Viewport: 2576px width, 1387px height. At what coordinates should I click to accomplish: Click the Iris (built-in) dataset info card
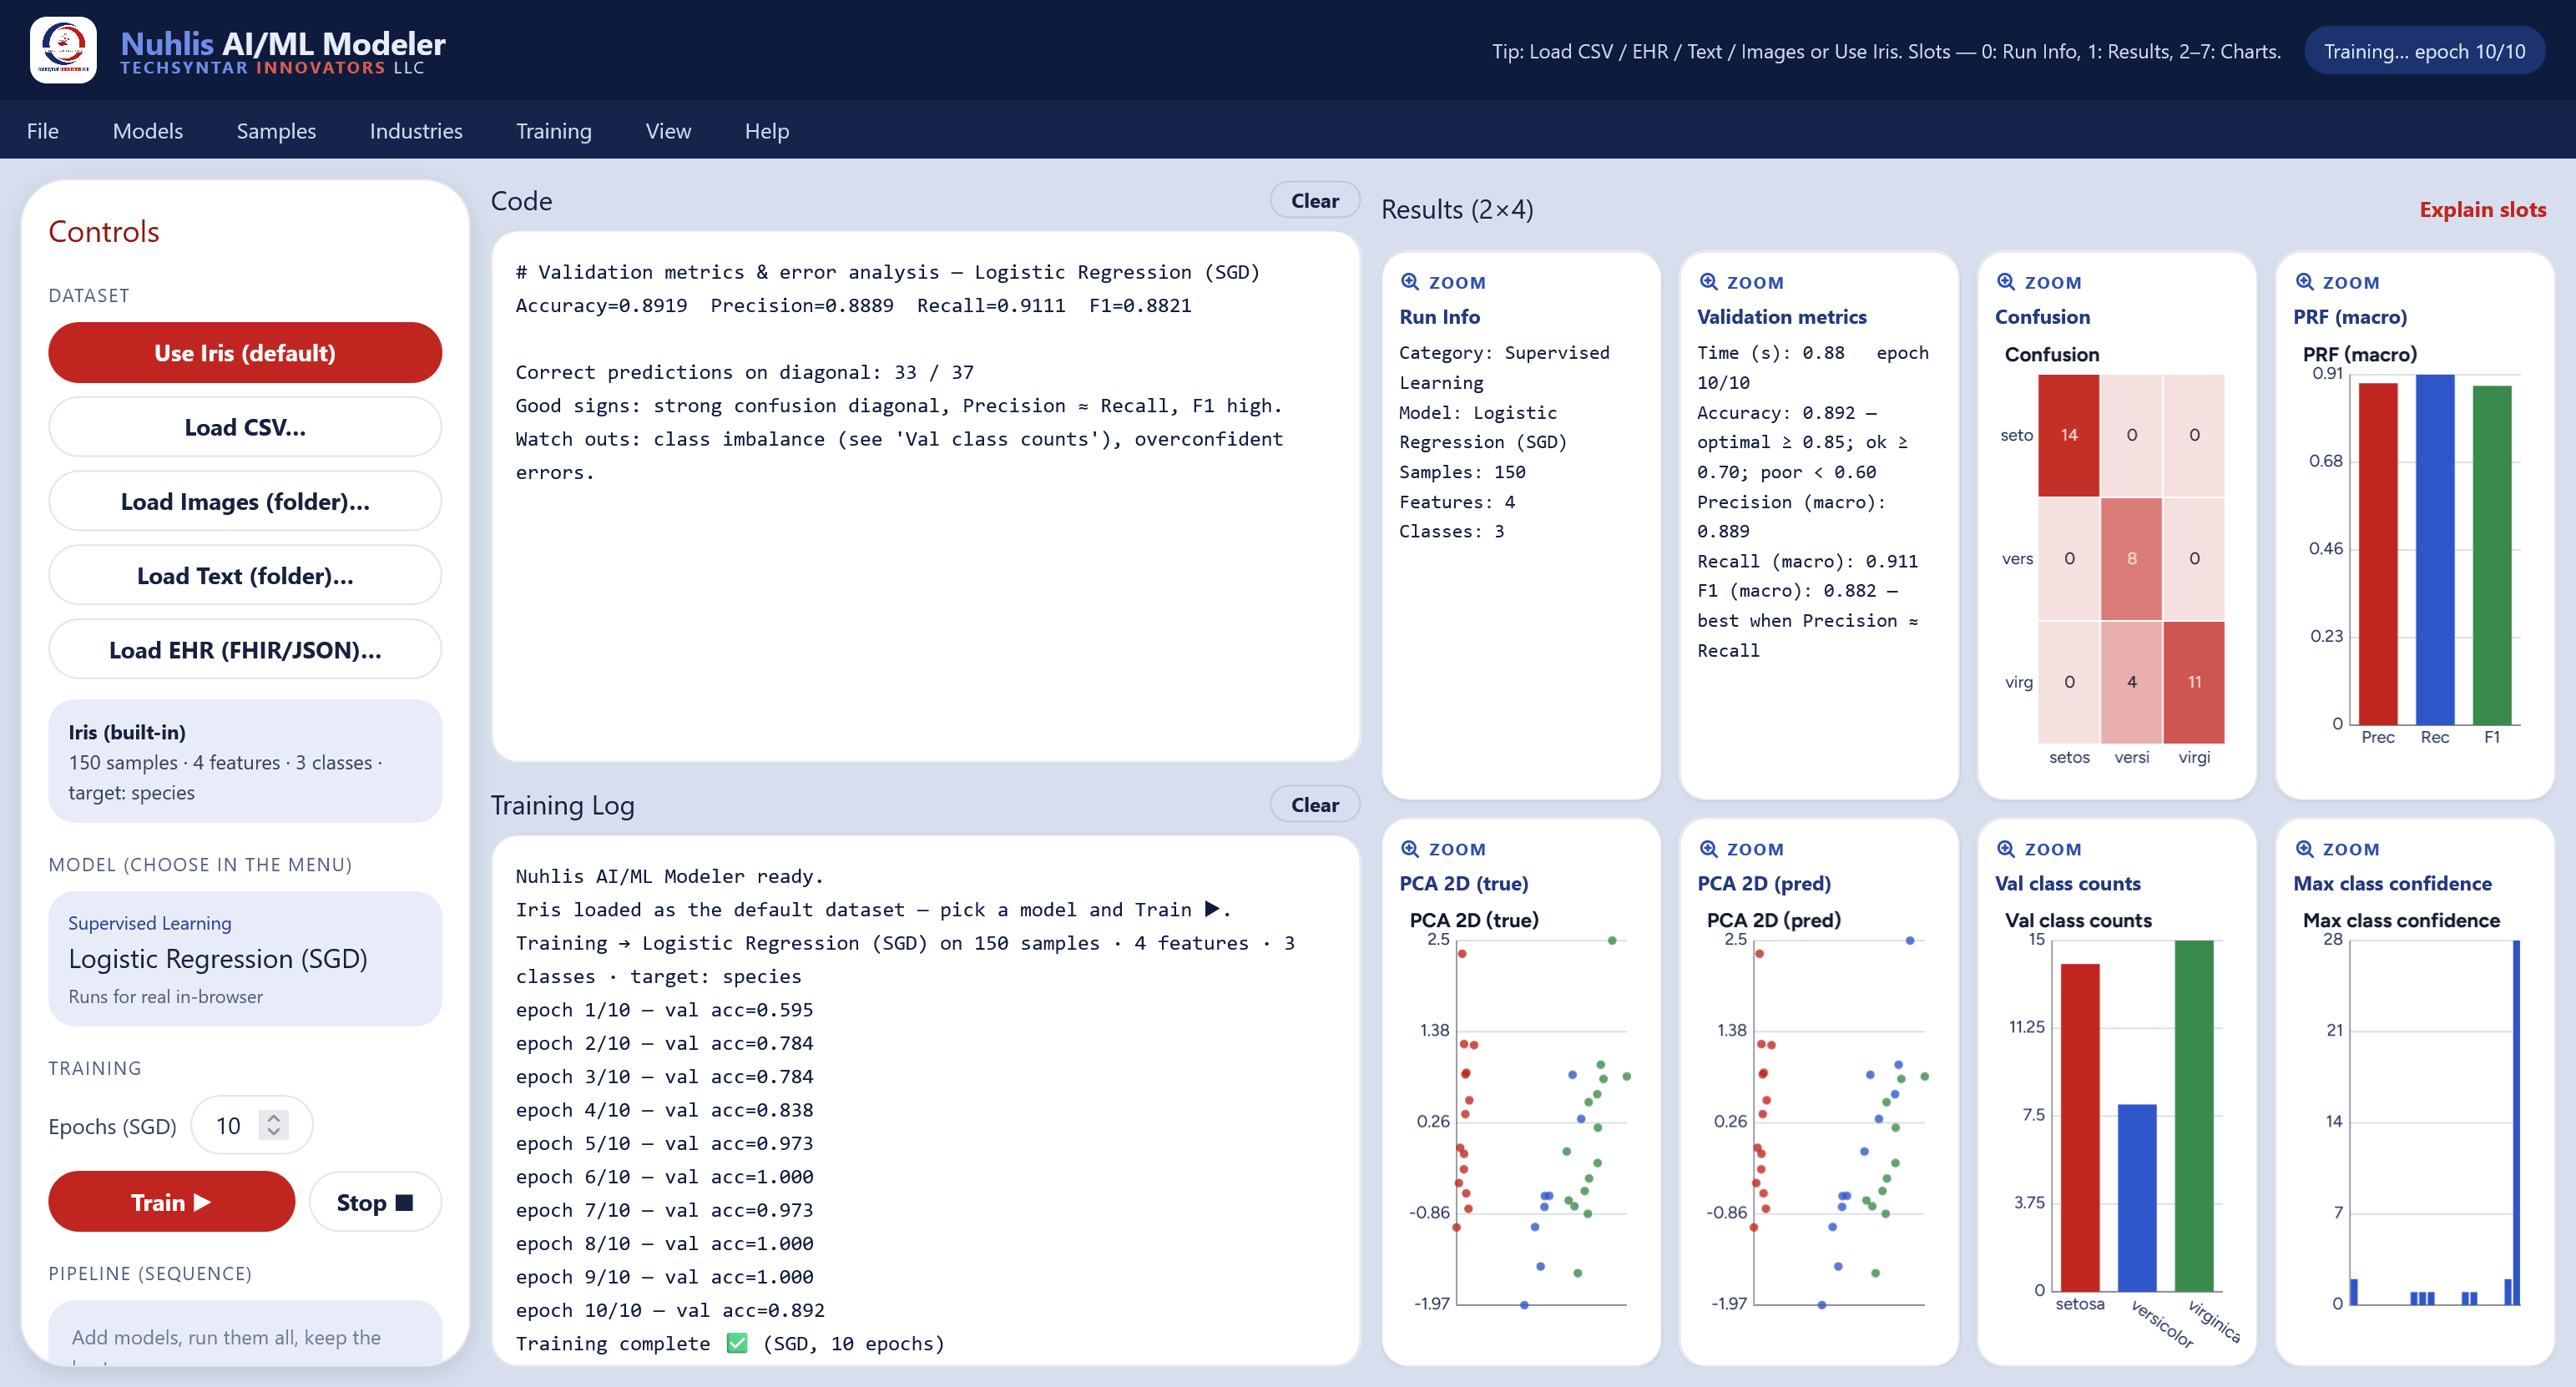(x=245, y=761)
